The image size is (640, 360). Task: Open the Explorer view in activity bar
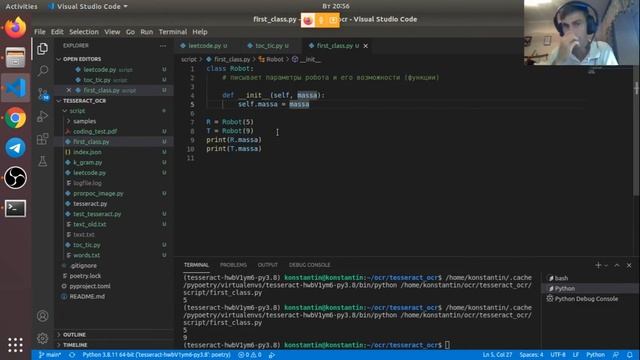coord(42,49)
